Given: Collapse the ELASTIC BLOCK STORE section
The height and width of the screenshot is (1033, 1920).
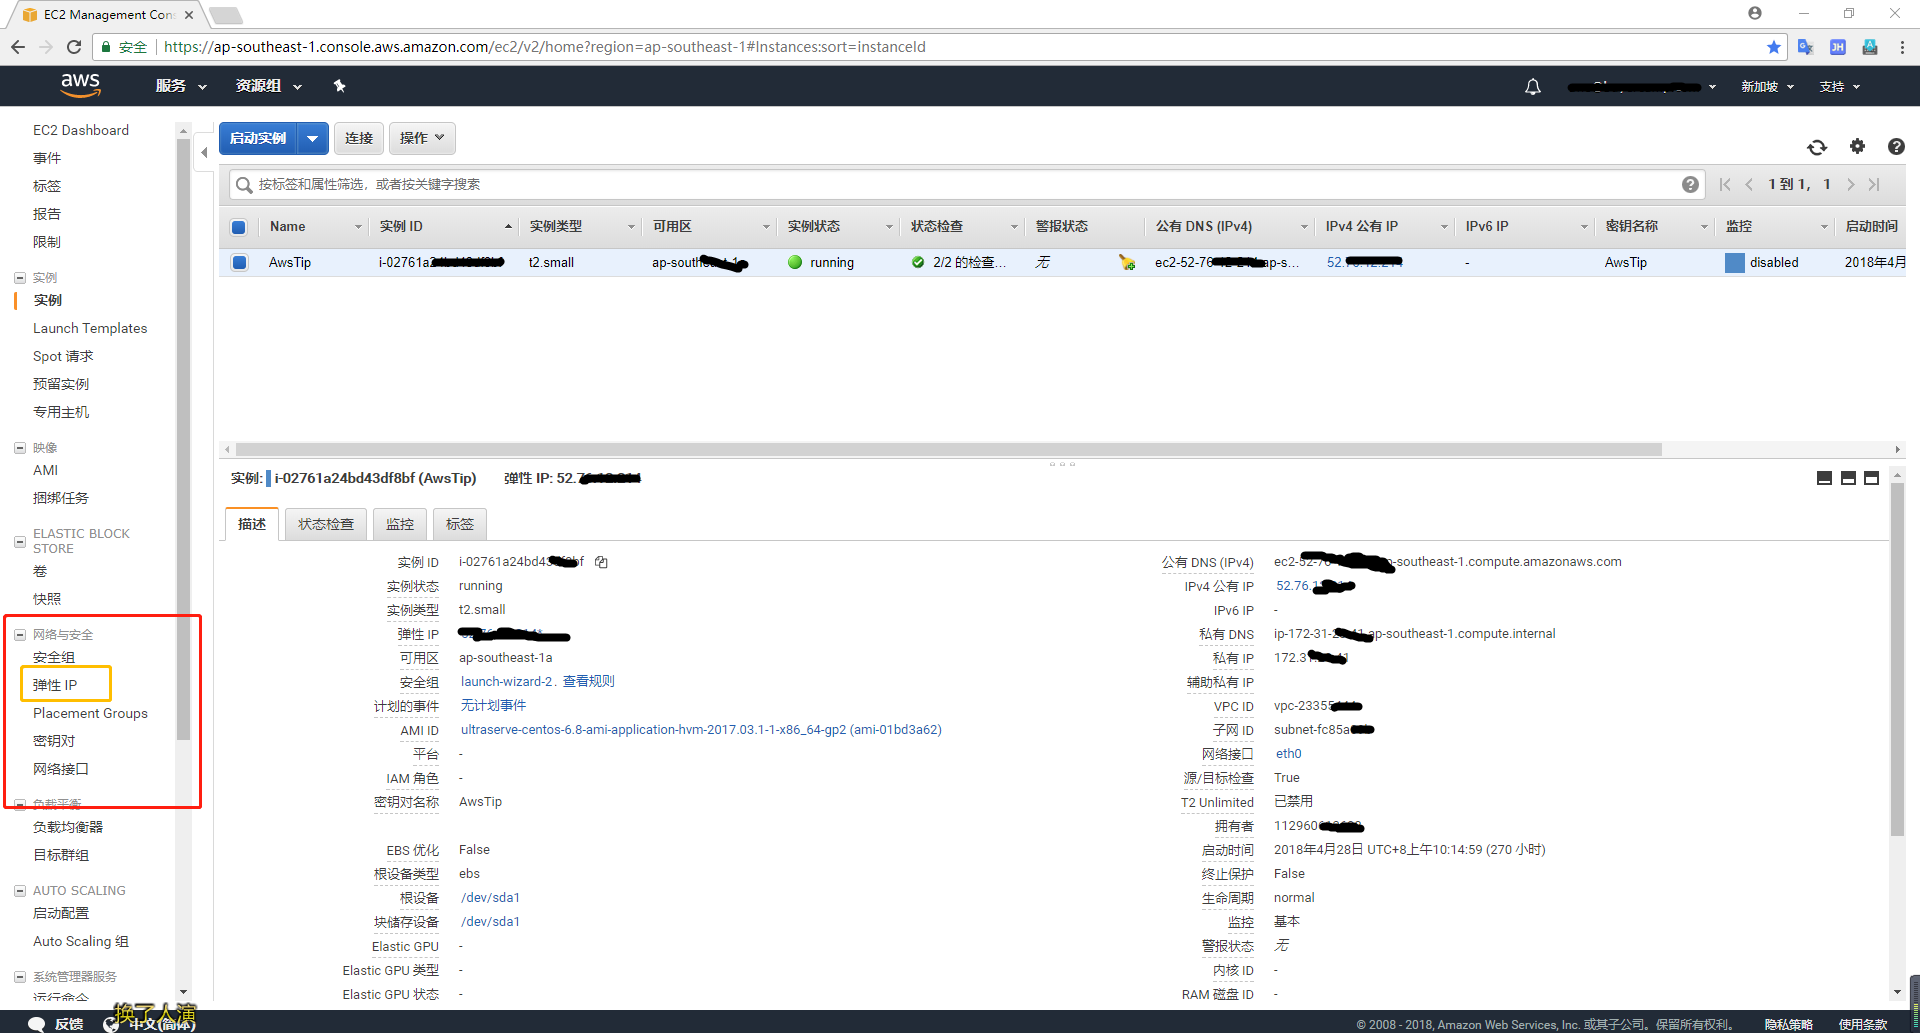Looking at the screenshot, I should click(20, 542).
